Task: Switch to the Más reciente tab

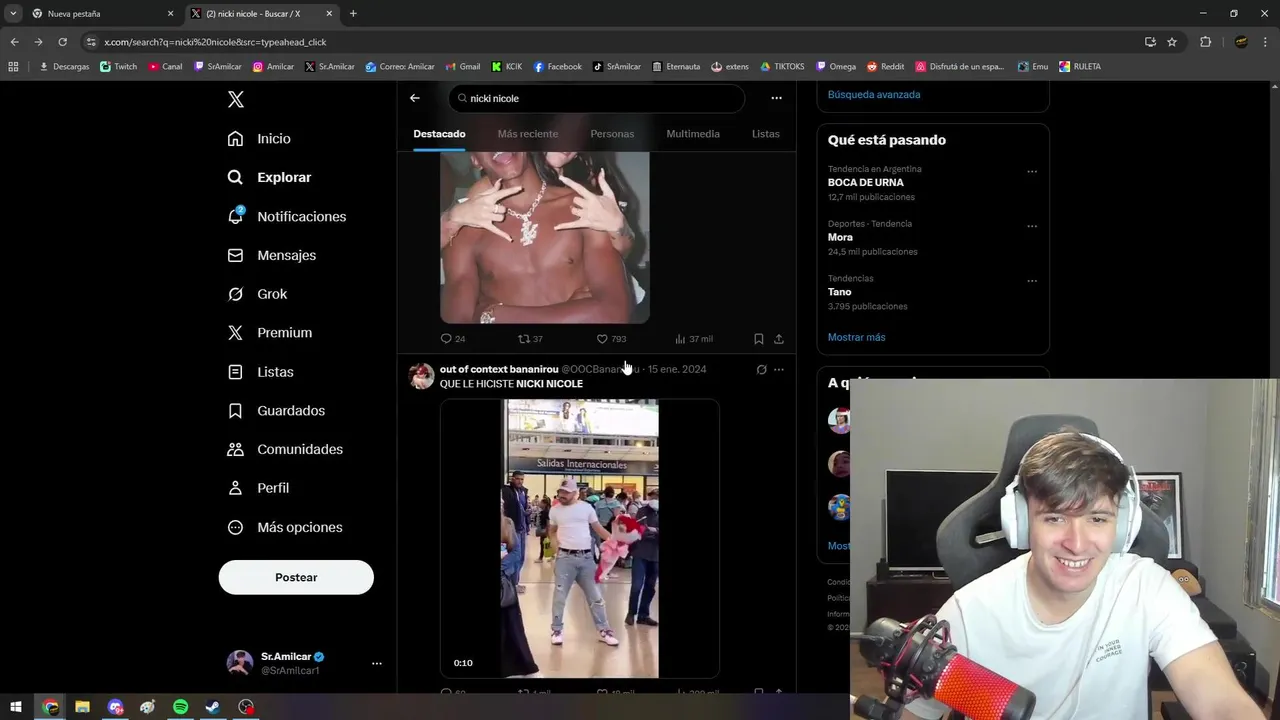Action: click(528, 134)
